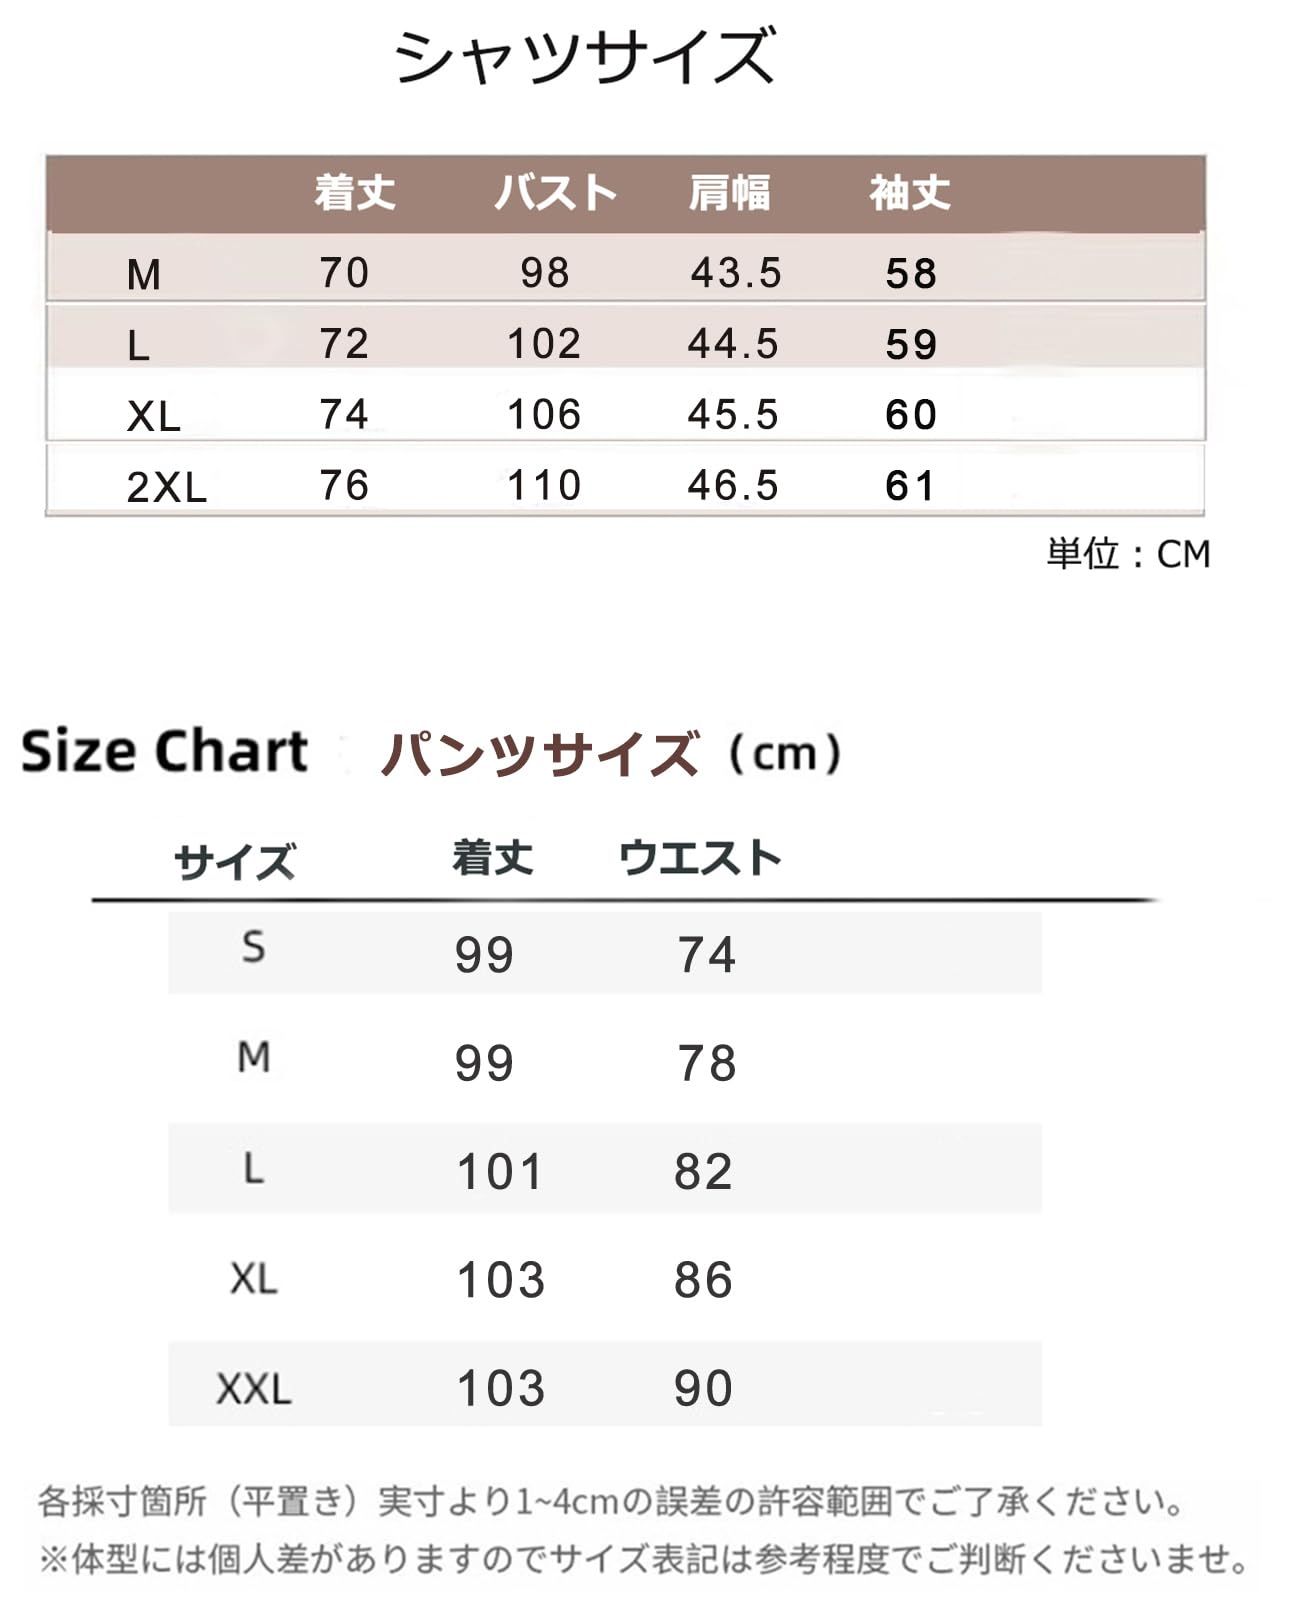
Task: Click the 2XL row label in shirt table
Action: 166,487
